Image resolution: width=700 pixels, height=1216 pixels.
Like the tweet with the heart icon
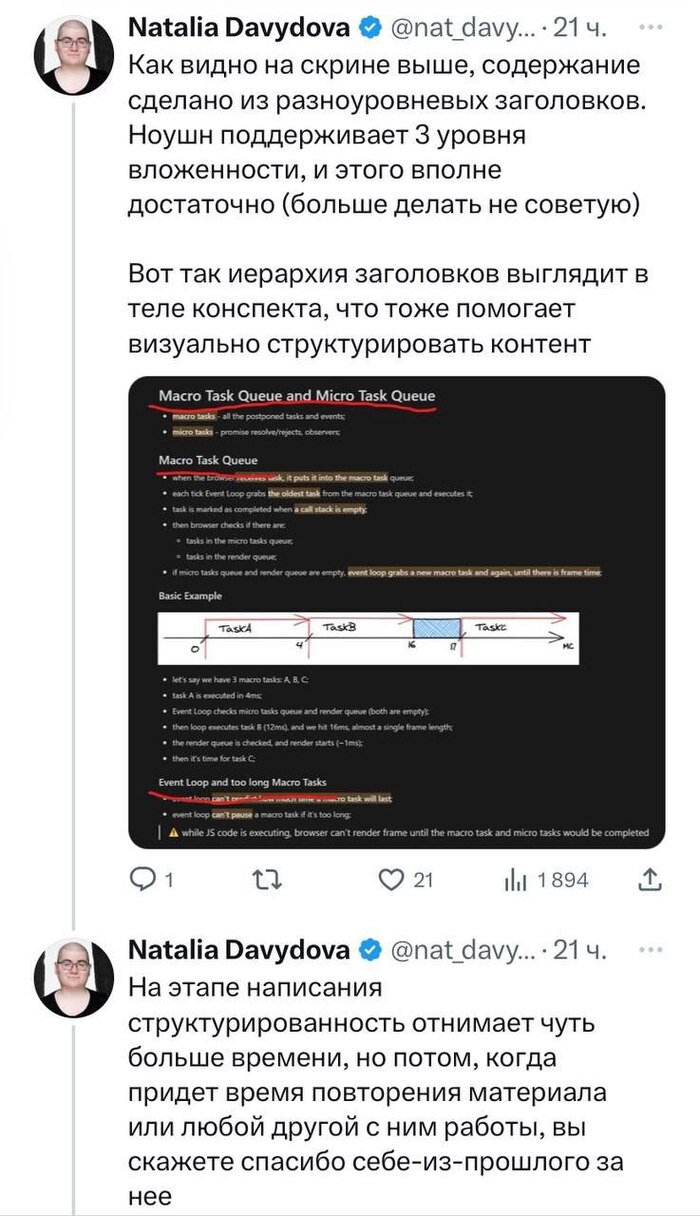pos(390,879)
